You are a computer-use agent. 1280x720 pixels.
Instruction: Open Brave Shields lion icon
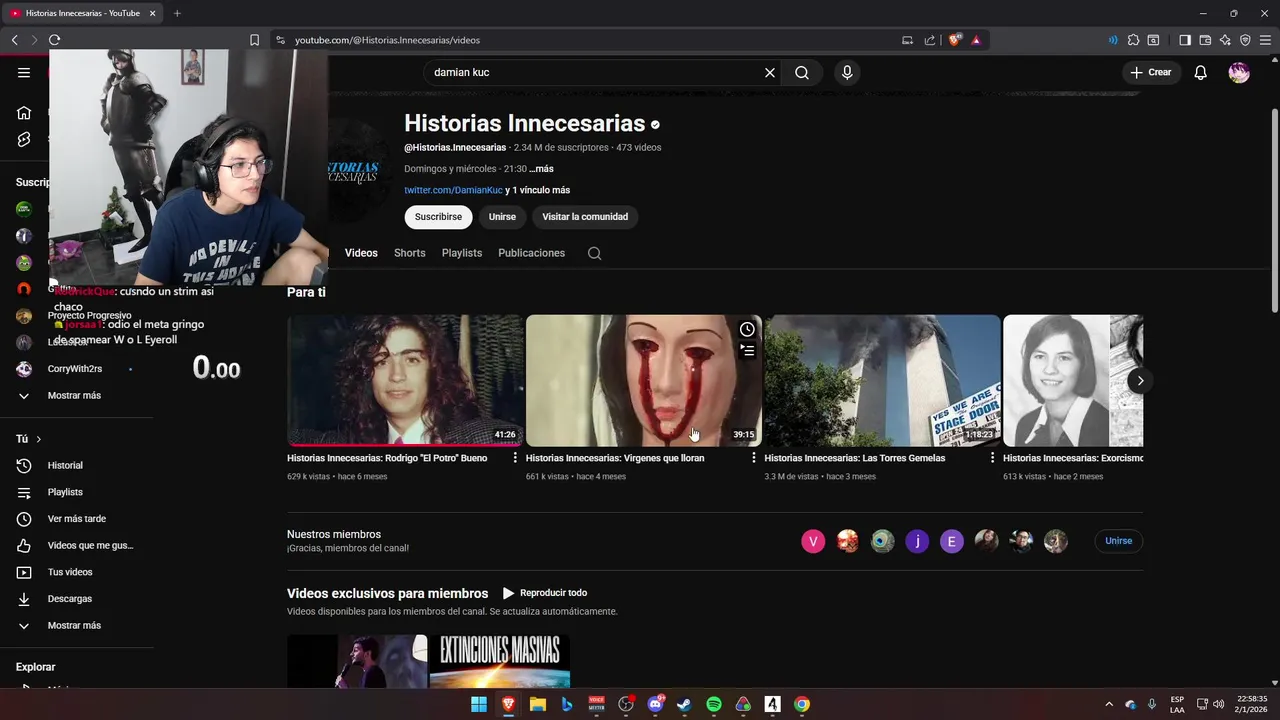955,40
